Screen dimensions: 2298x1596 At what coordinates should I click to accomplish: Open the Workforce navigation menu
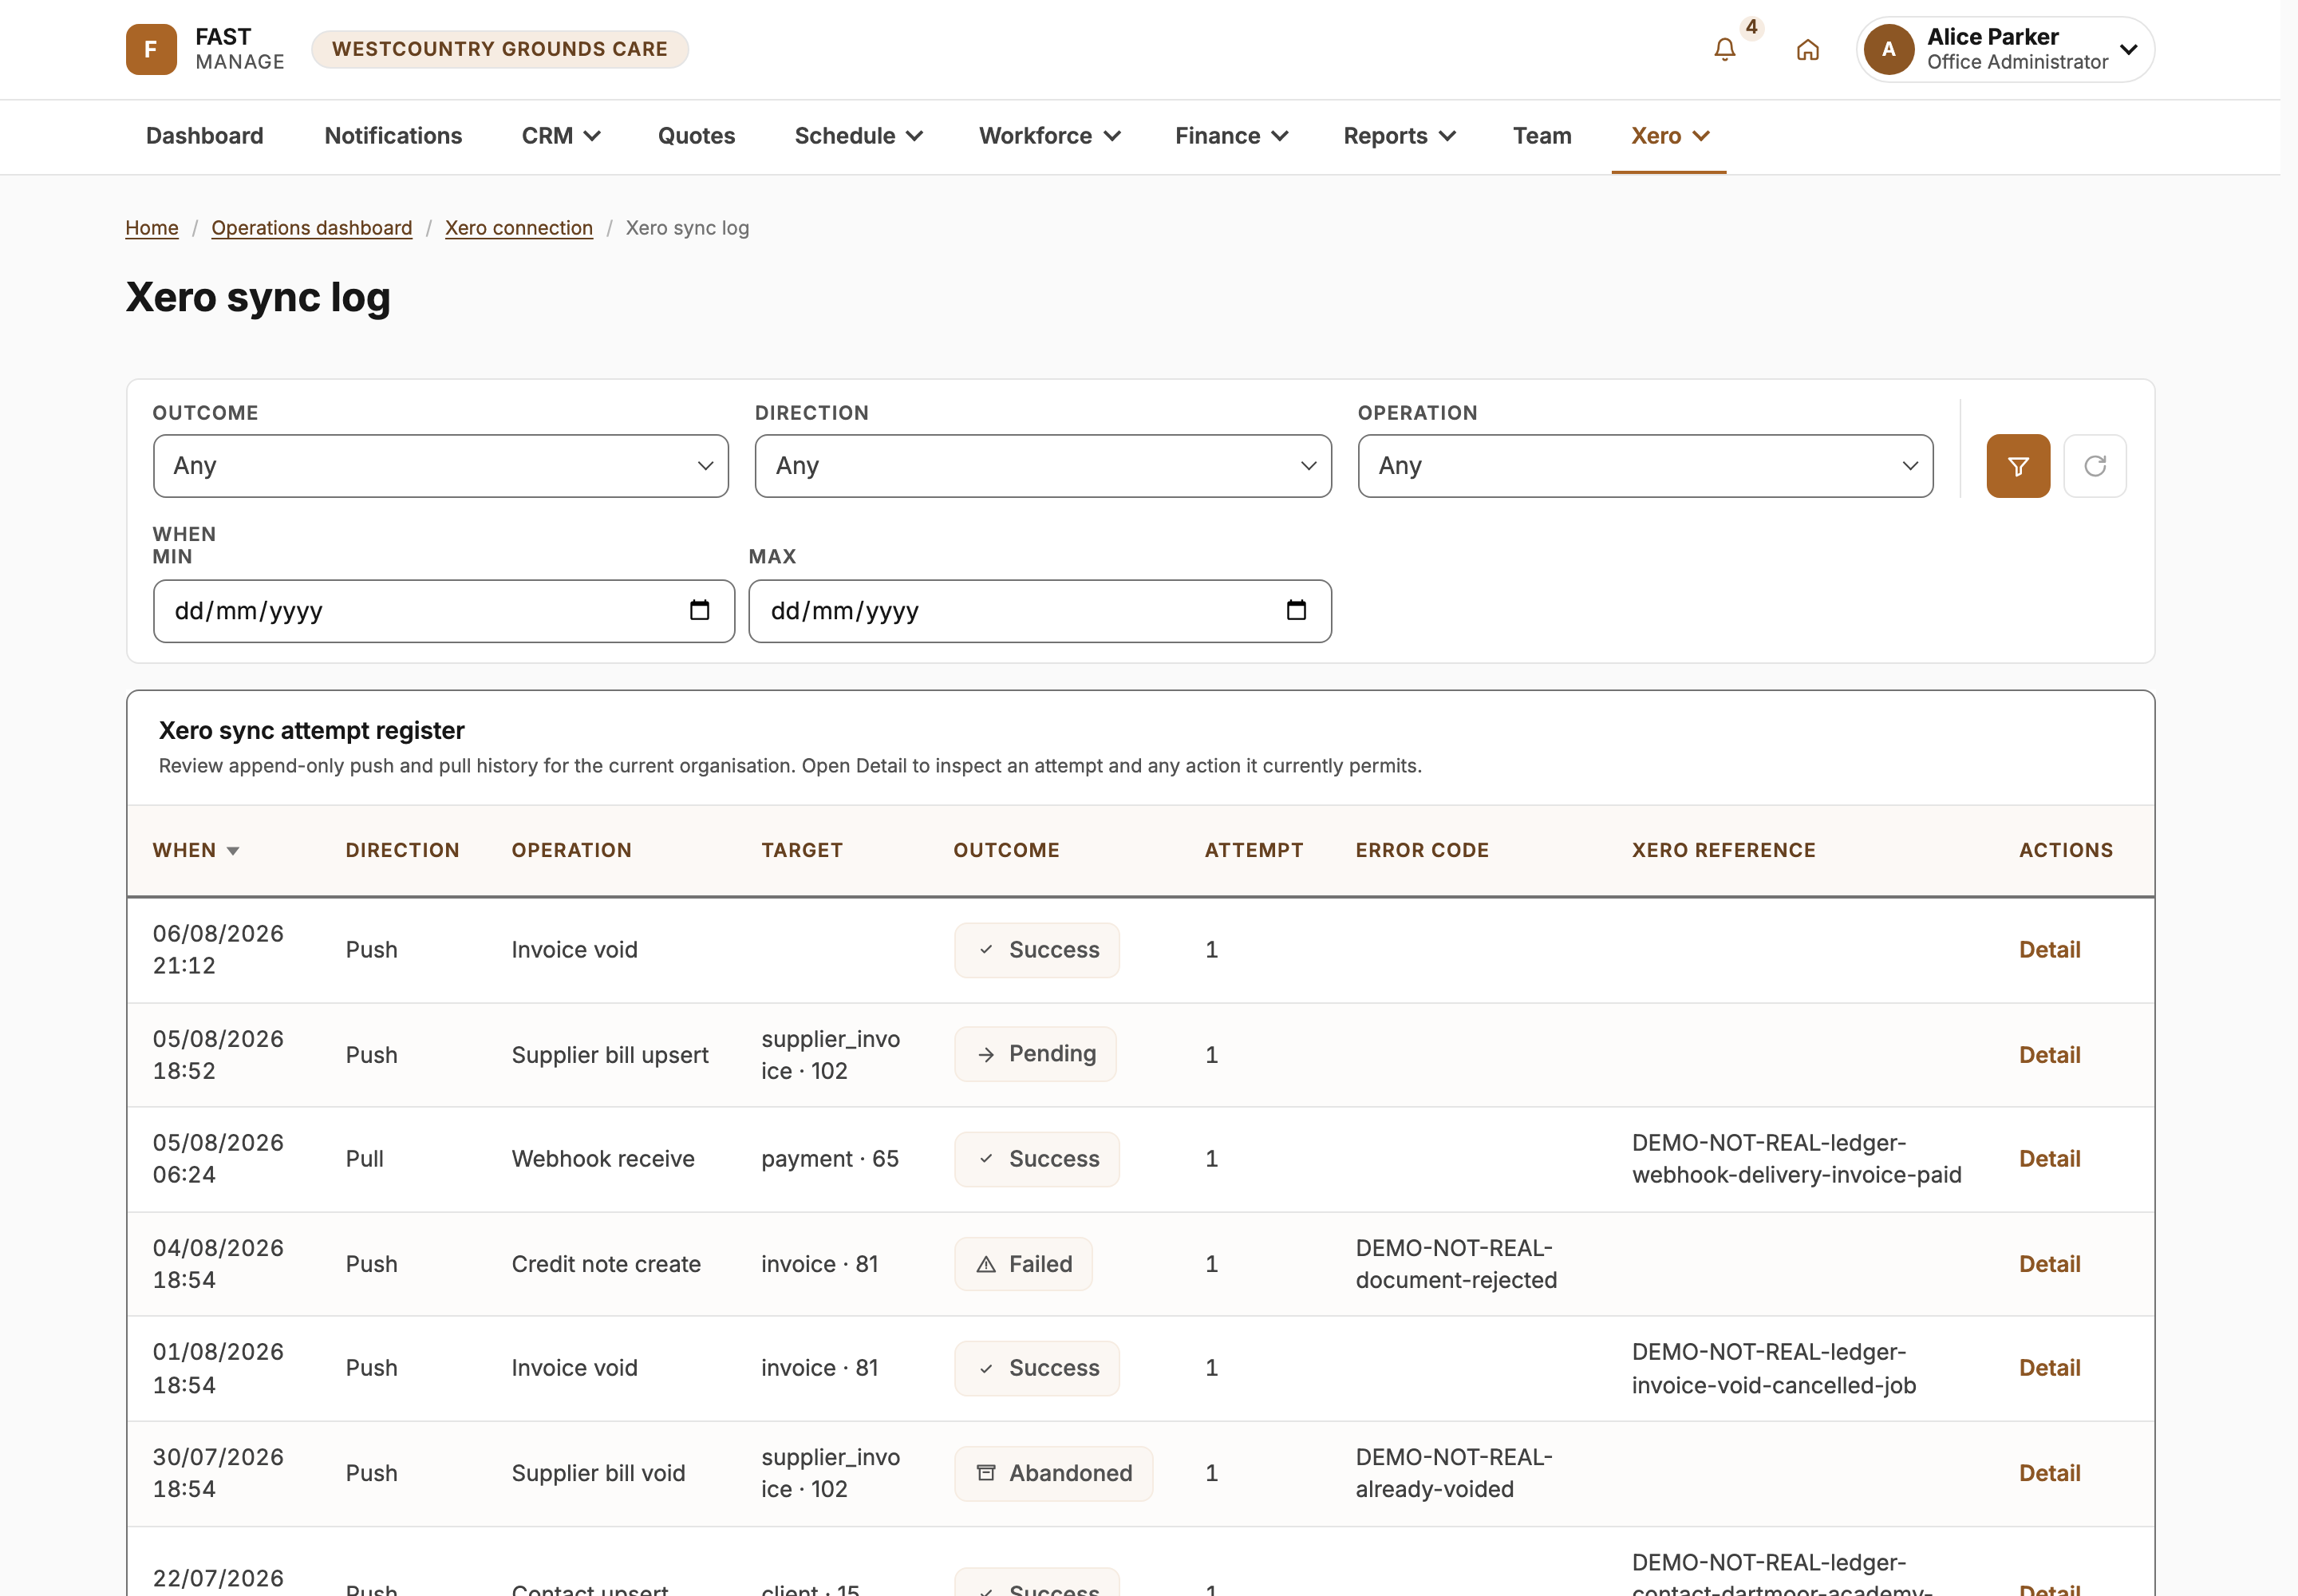coord(1049,136)
